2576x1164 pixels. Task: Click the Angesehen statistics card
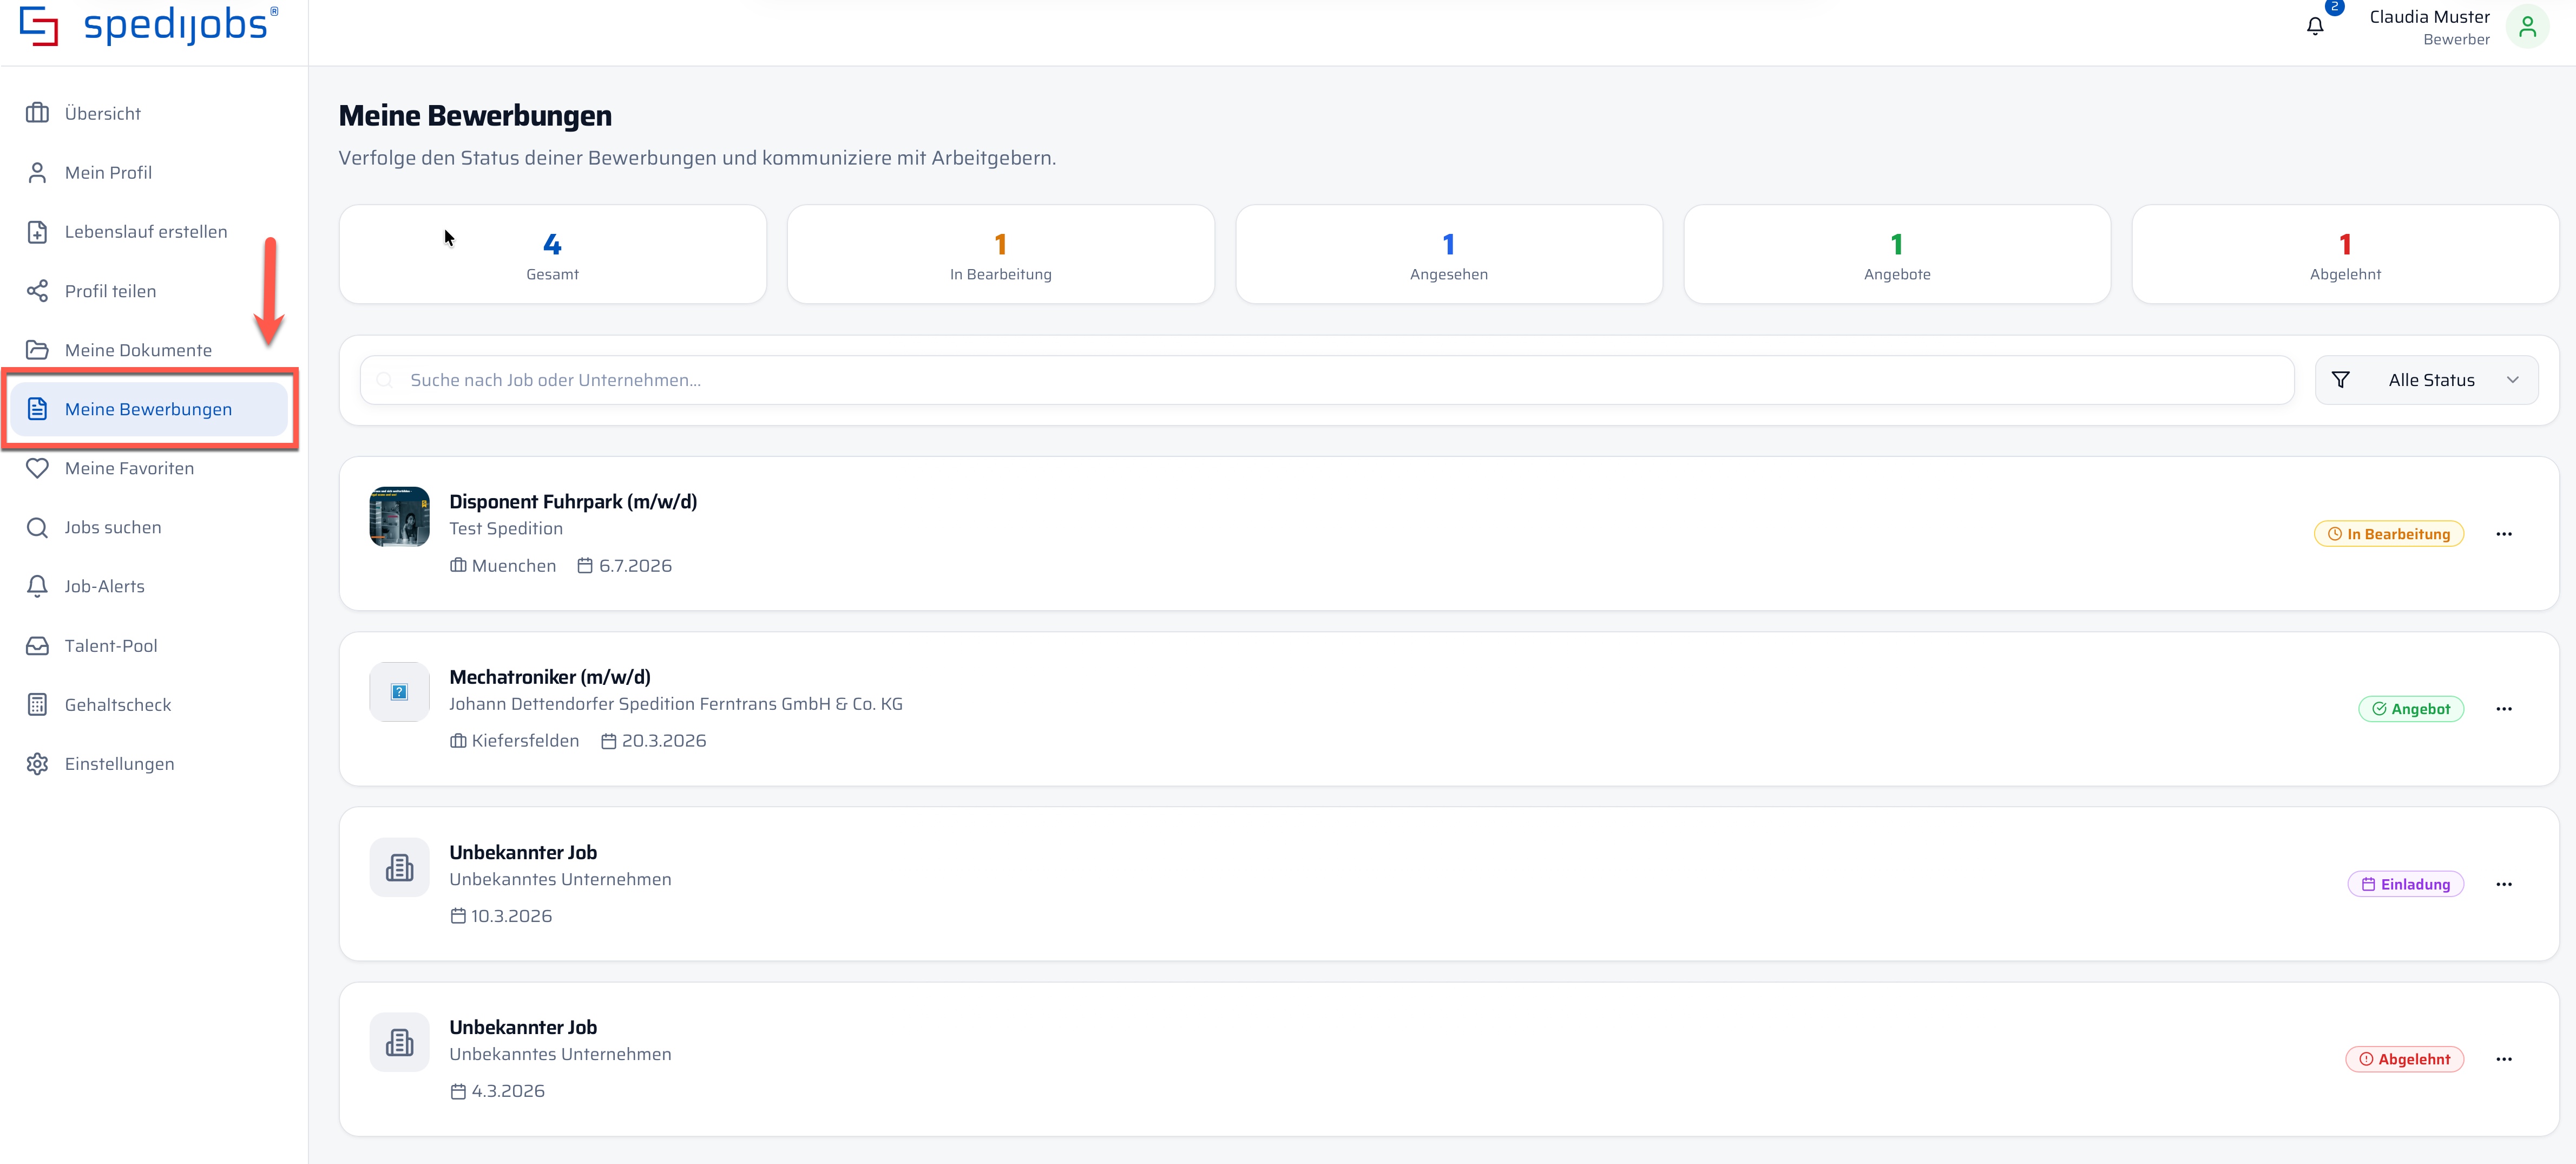point(1449,254)
